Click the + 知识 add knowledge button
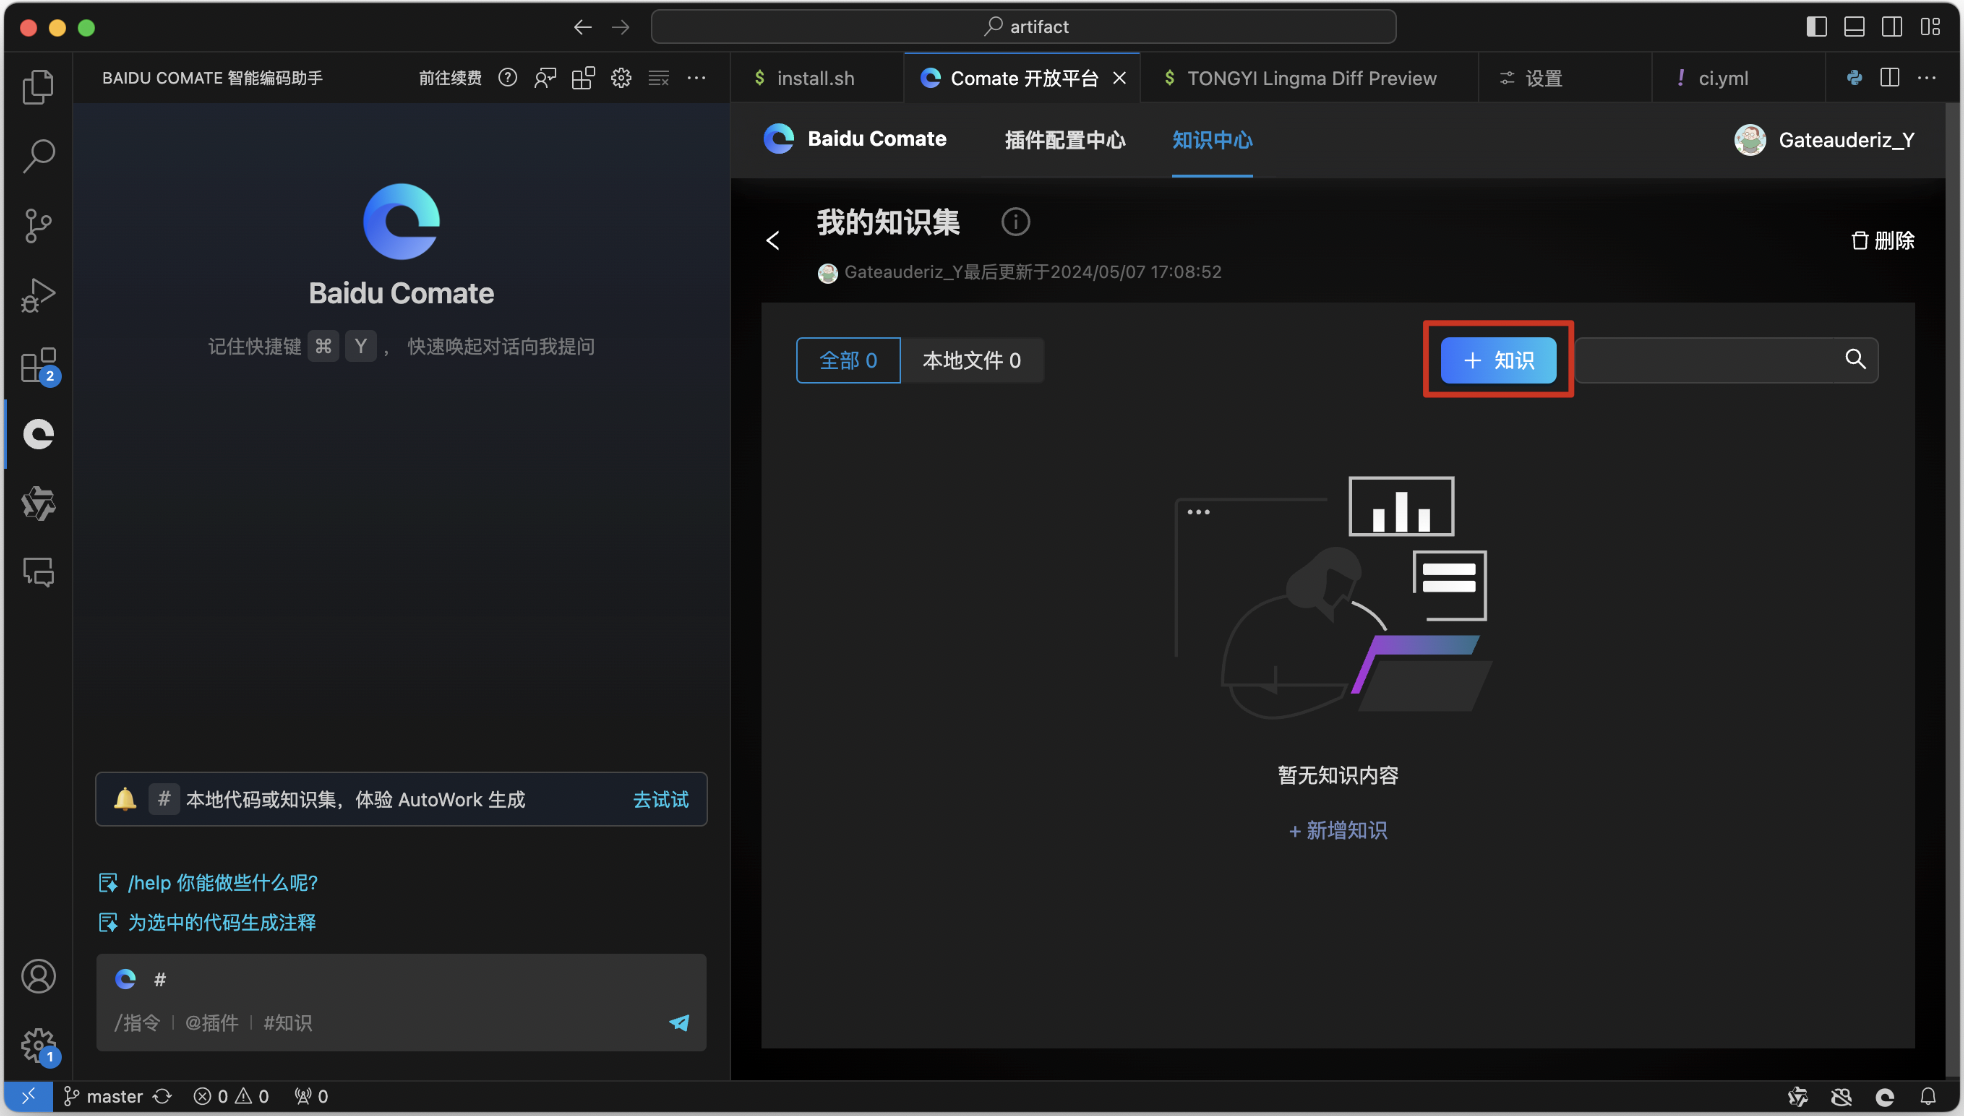The image size is (1964, 1116). click(x=1498, y=360)
